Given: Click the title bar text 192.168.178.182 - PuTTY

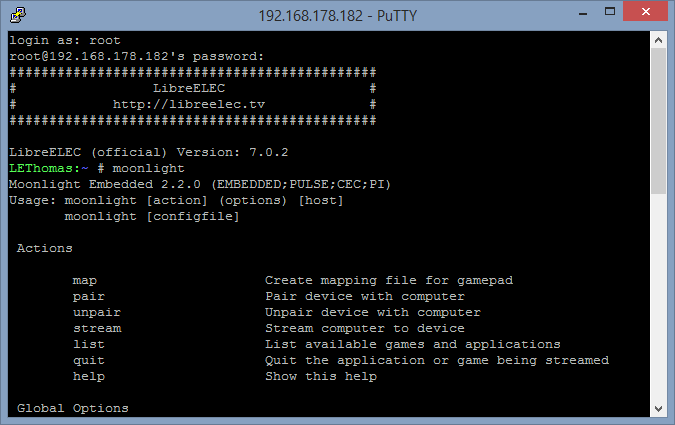Looking at the screenshot, I should [x=338, y=16].
